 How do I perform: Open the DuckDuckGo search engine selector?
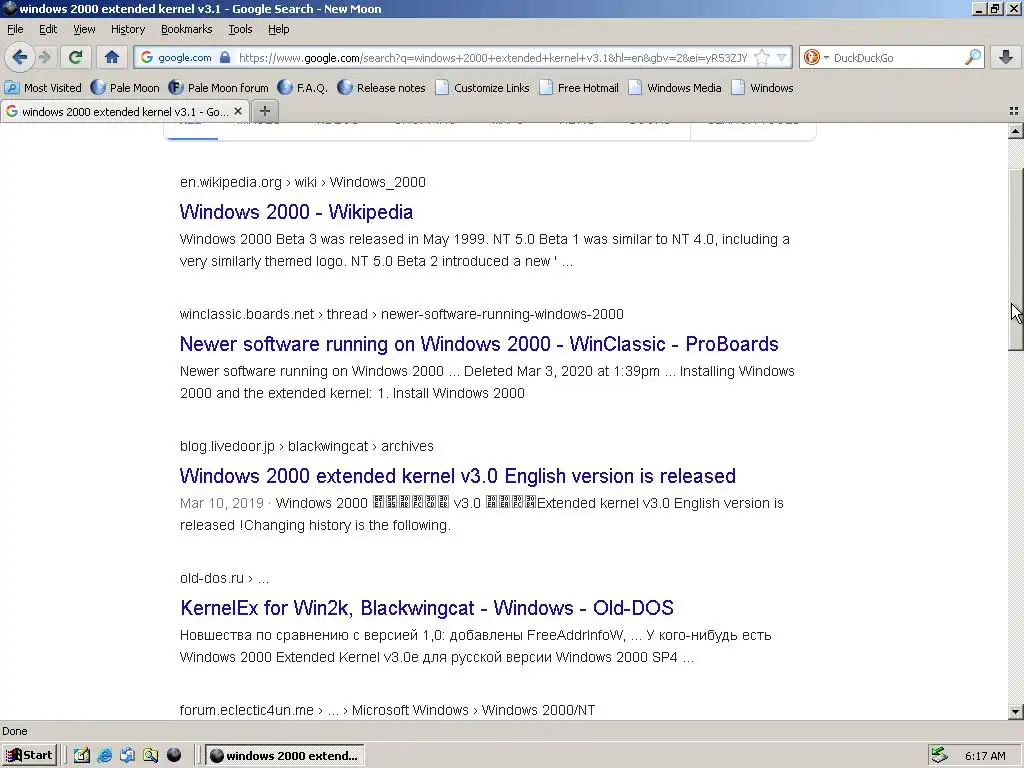tap(814, 57)
